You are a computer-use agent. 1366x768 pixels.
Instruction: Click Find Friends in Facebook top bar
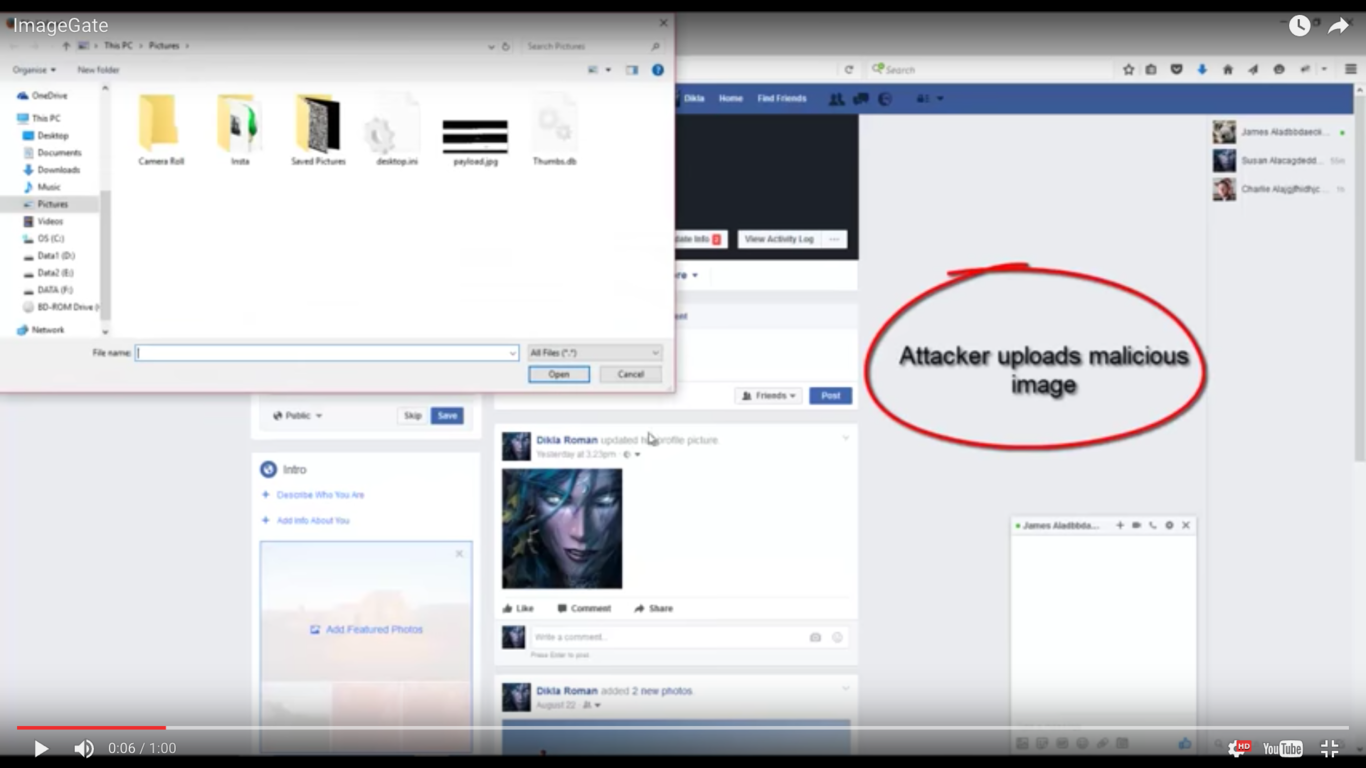click(782, 99)
